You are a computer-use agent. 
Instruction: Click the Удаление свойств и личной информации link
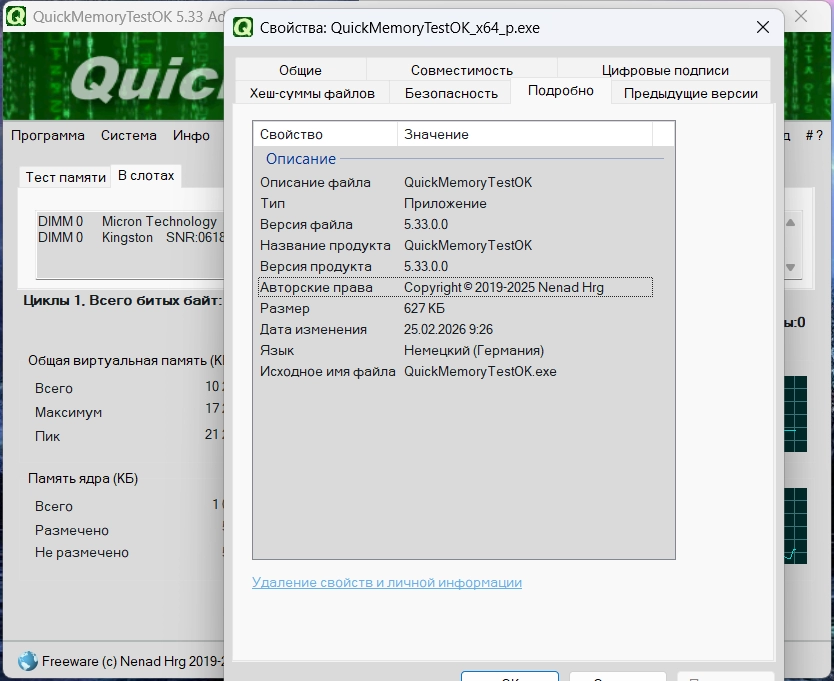[x=387, y=583]
